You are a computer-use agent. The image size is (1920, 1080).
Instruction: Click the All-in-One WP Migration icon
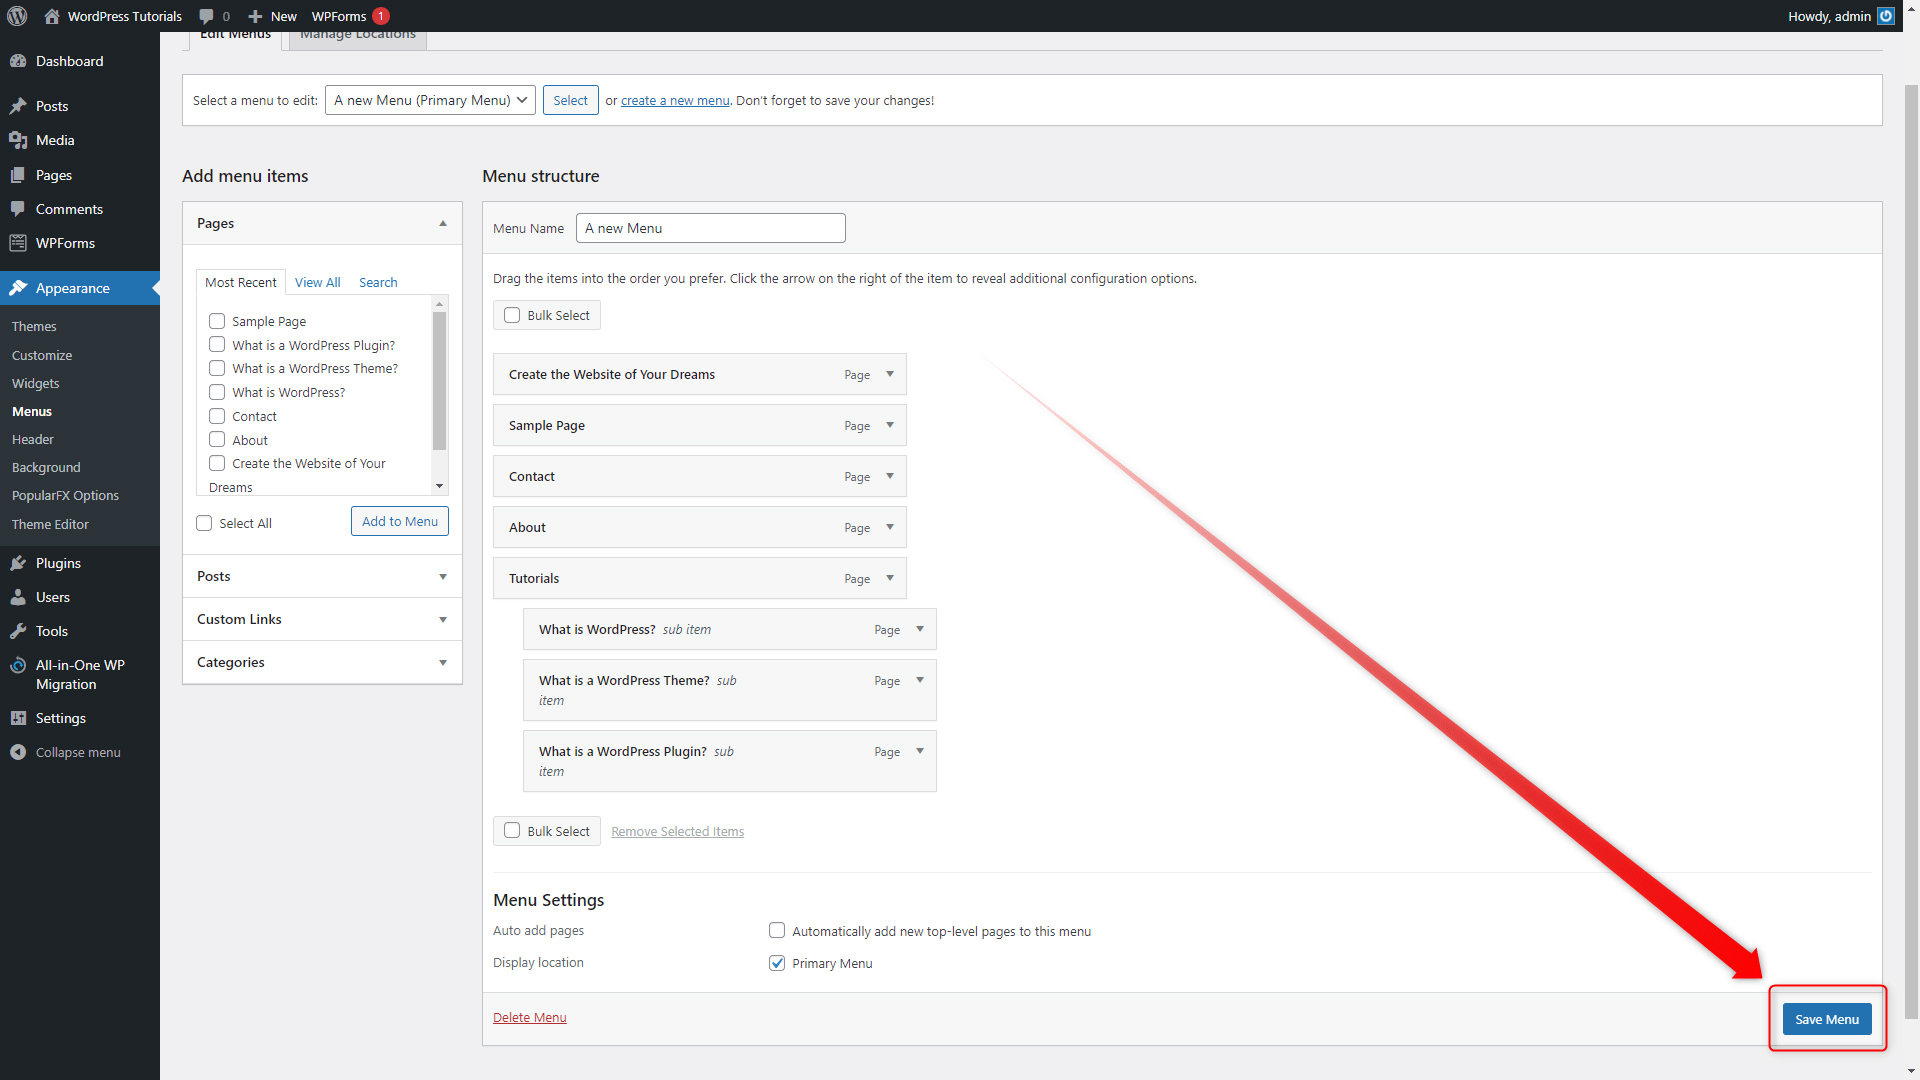click(x=18, y=665)
